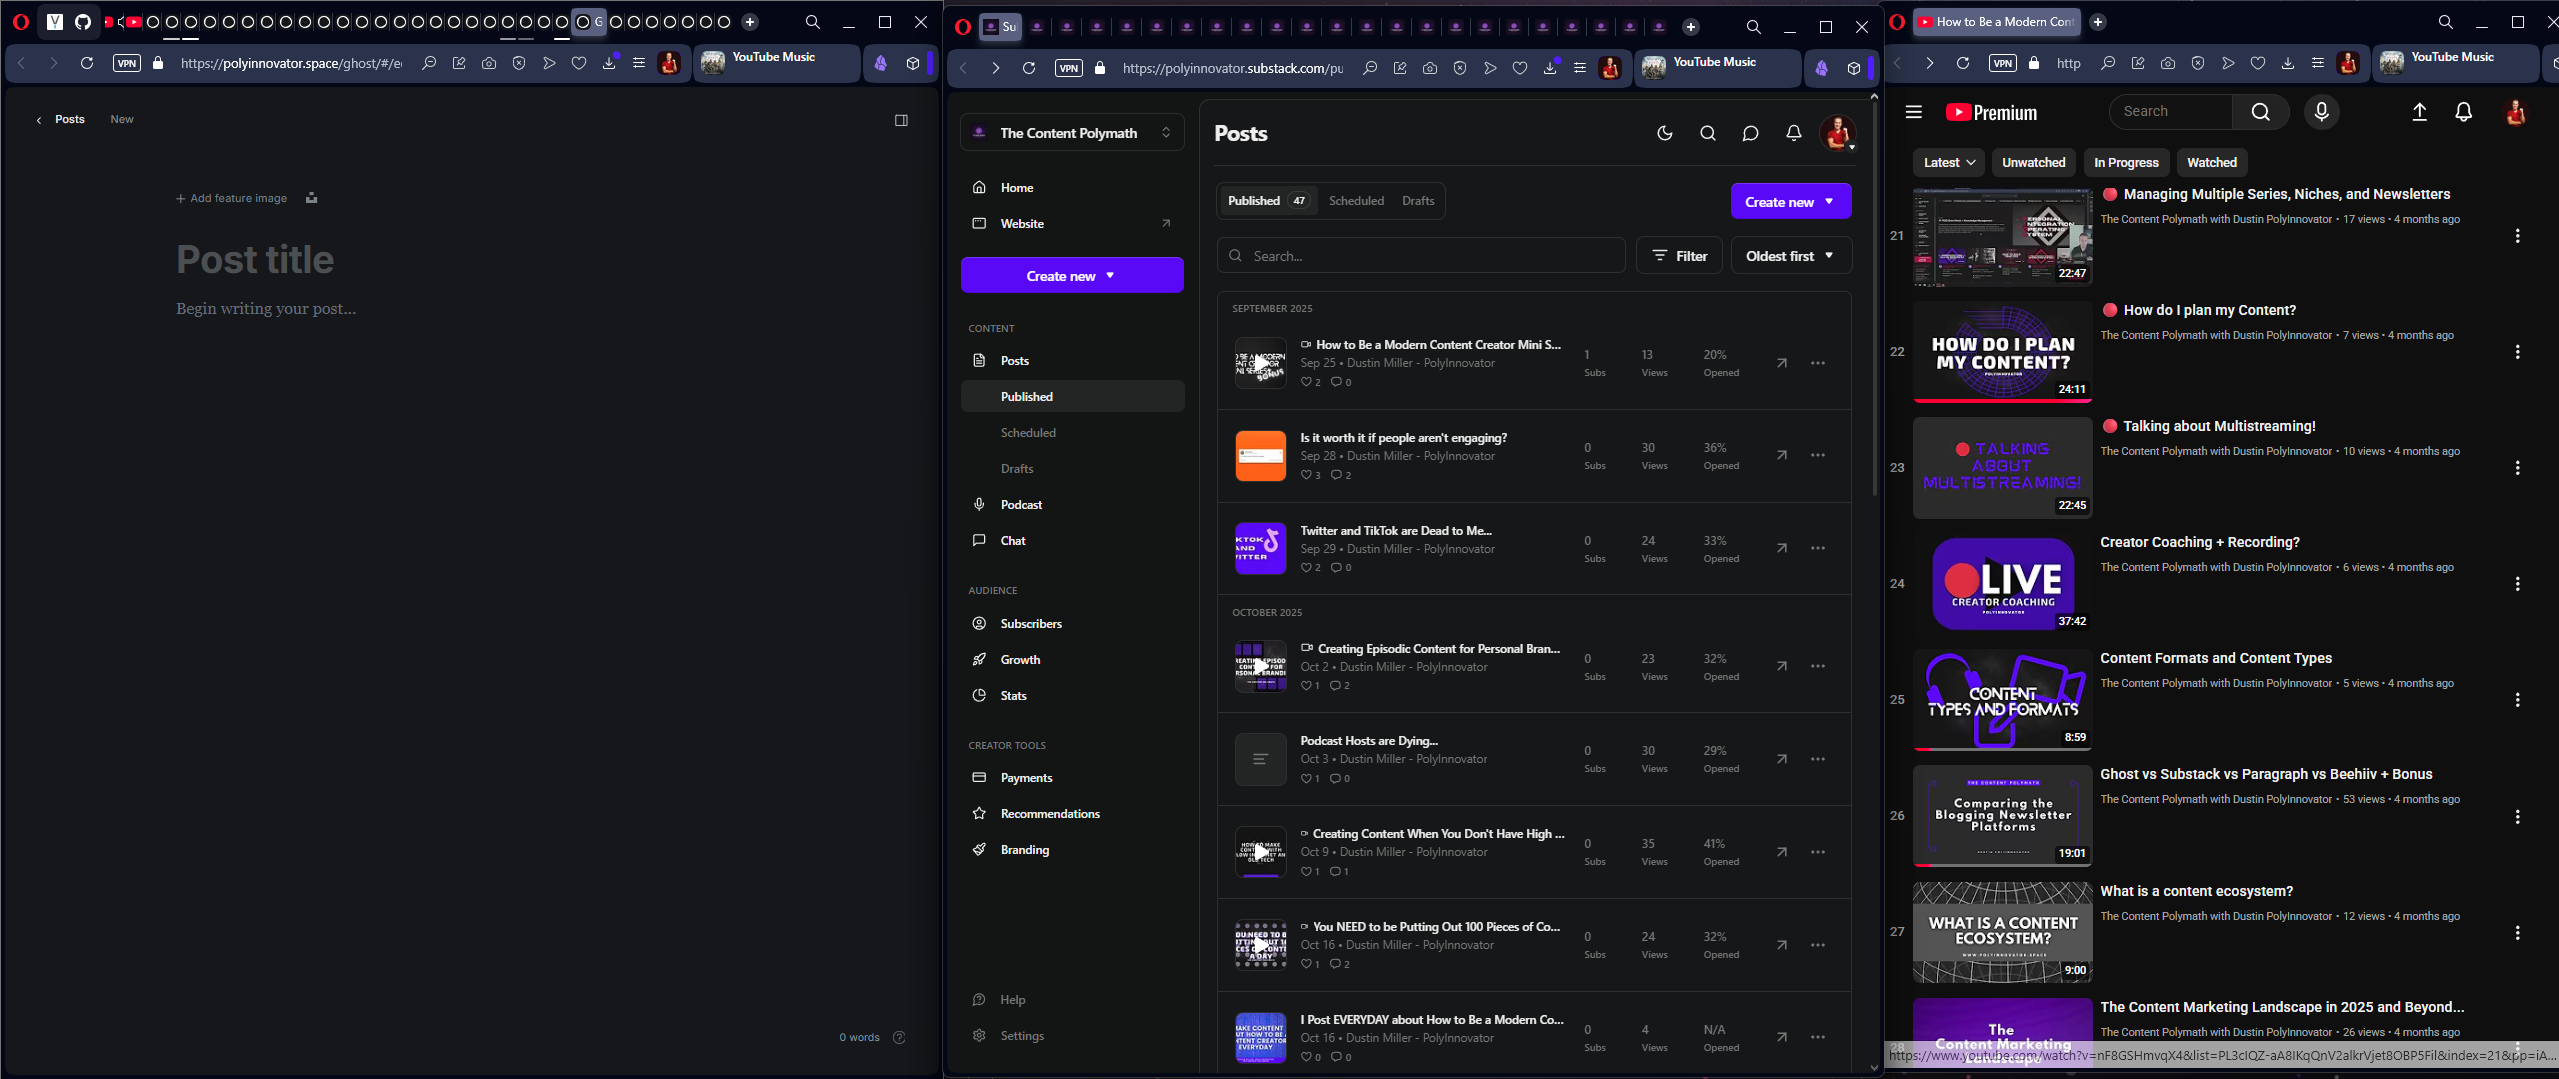Click the Post title field
This screenshot has width=2559, height=1079.
(255, 260)
